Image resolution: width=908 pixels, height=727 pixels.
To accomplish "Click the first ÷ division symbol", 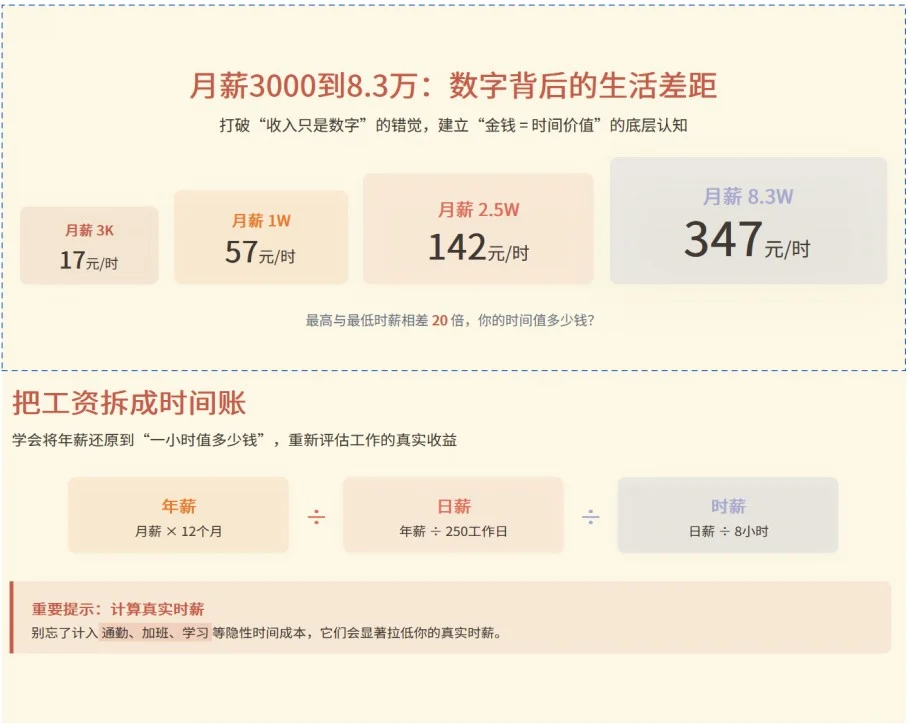I will pos(314,514).
